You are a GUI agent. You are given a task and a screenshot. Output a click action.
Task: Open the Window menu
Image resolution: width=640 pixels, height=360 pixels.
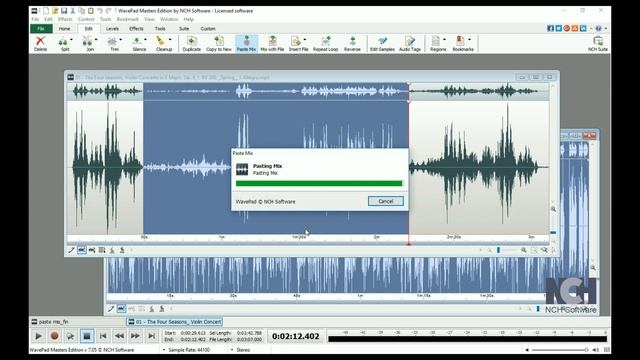click(x=169, y=19)
